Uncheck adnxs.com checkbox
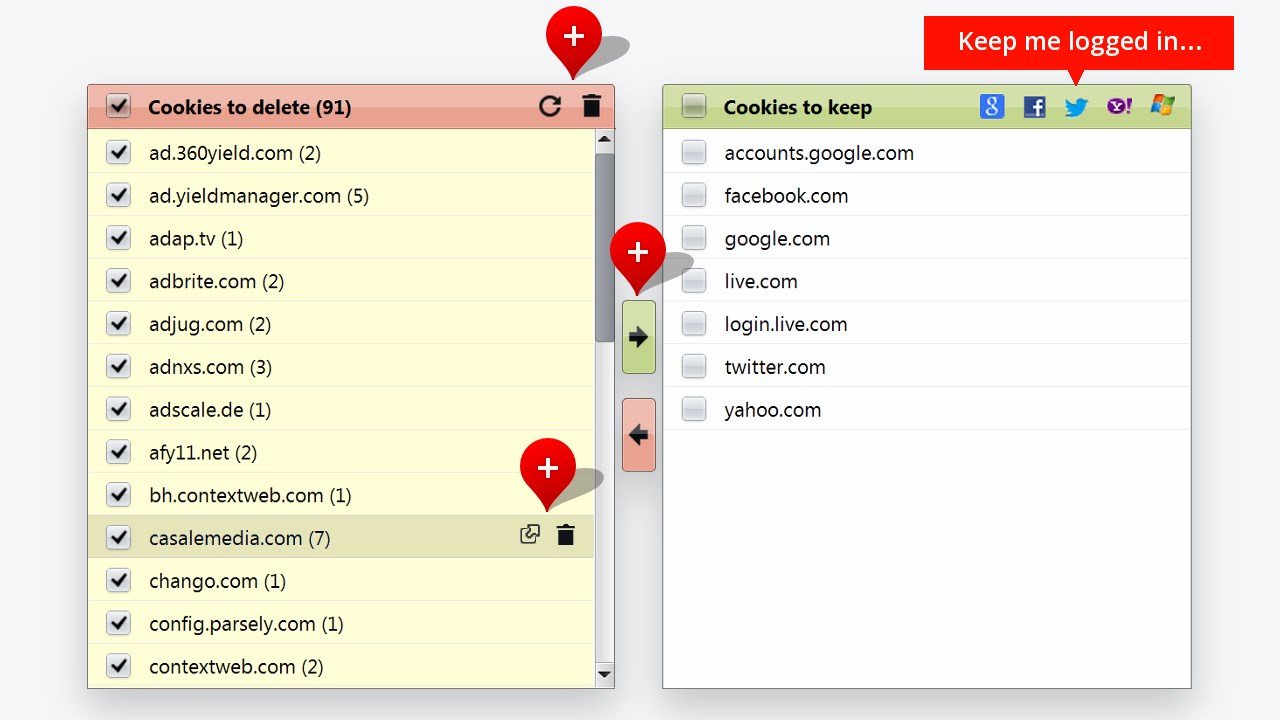This screenshot has height=720, width=1280. (x=119, y=367)
